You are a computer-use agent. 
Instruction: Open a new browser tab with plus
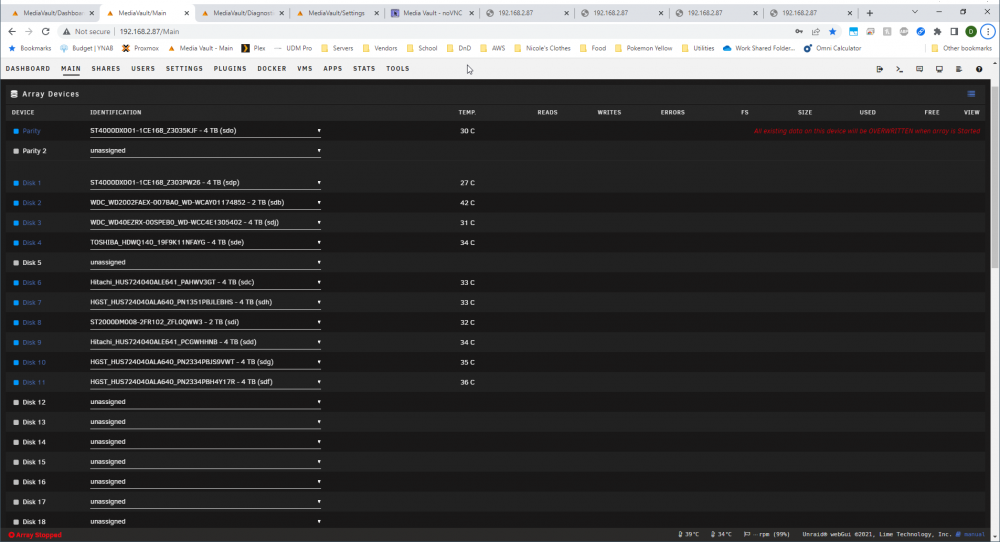click(869, 13)
